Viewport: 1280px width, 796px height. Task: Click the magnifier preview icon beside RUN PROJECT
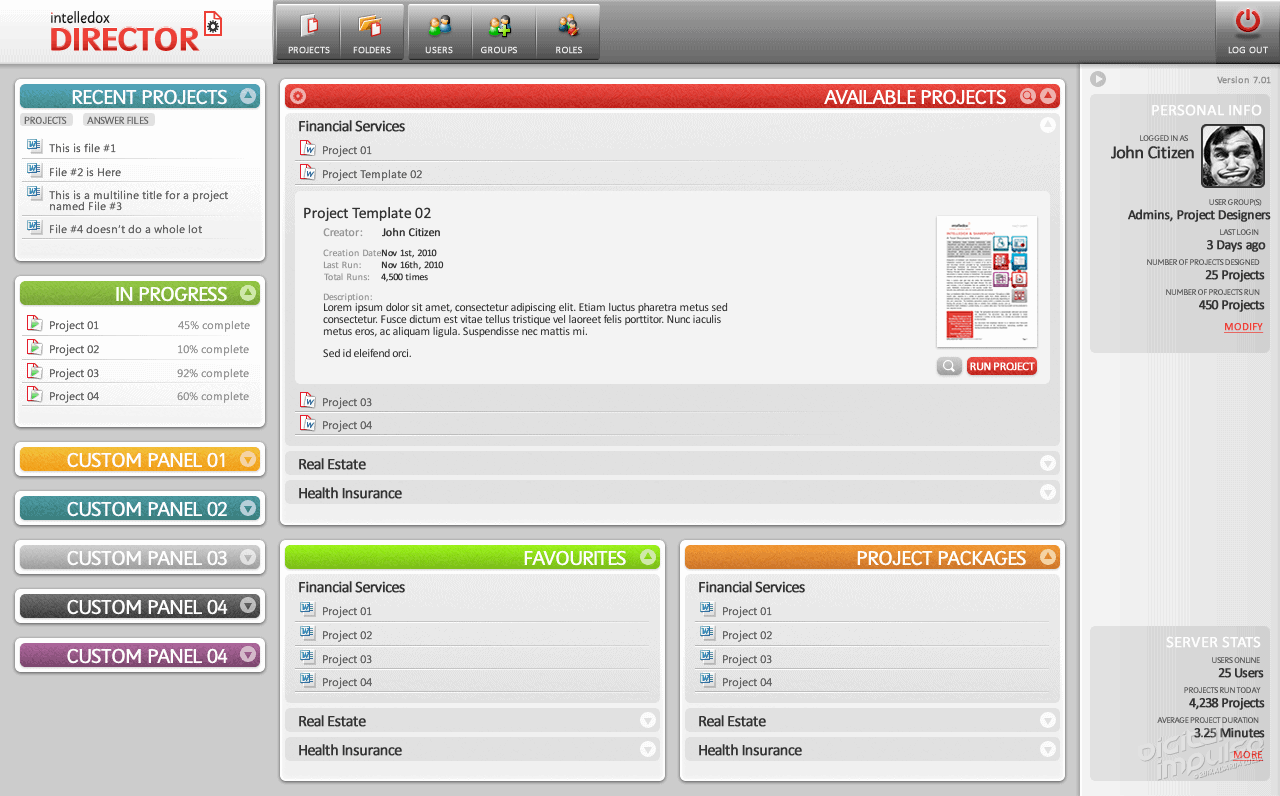click(x=948, y=366)
